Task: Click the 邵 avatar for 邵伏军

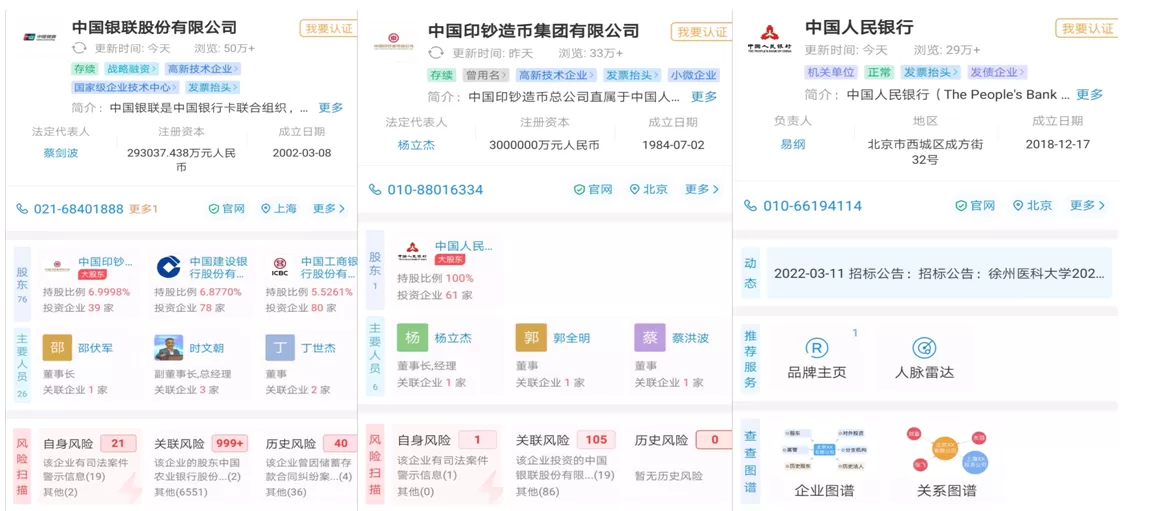Action: pos(57,348)
